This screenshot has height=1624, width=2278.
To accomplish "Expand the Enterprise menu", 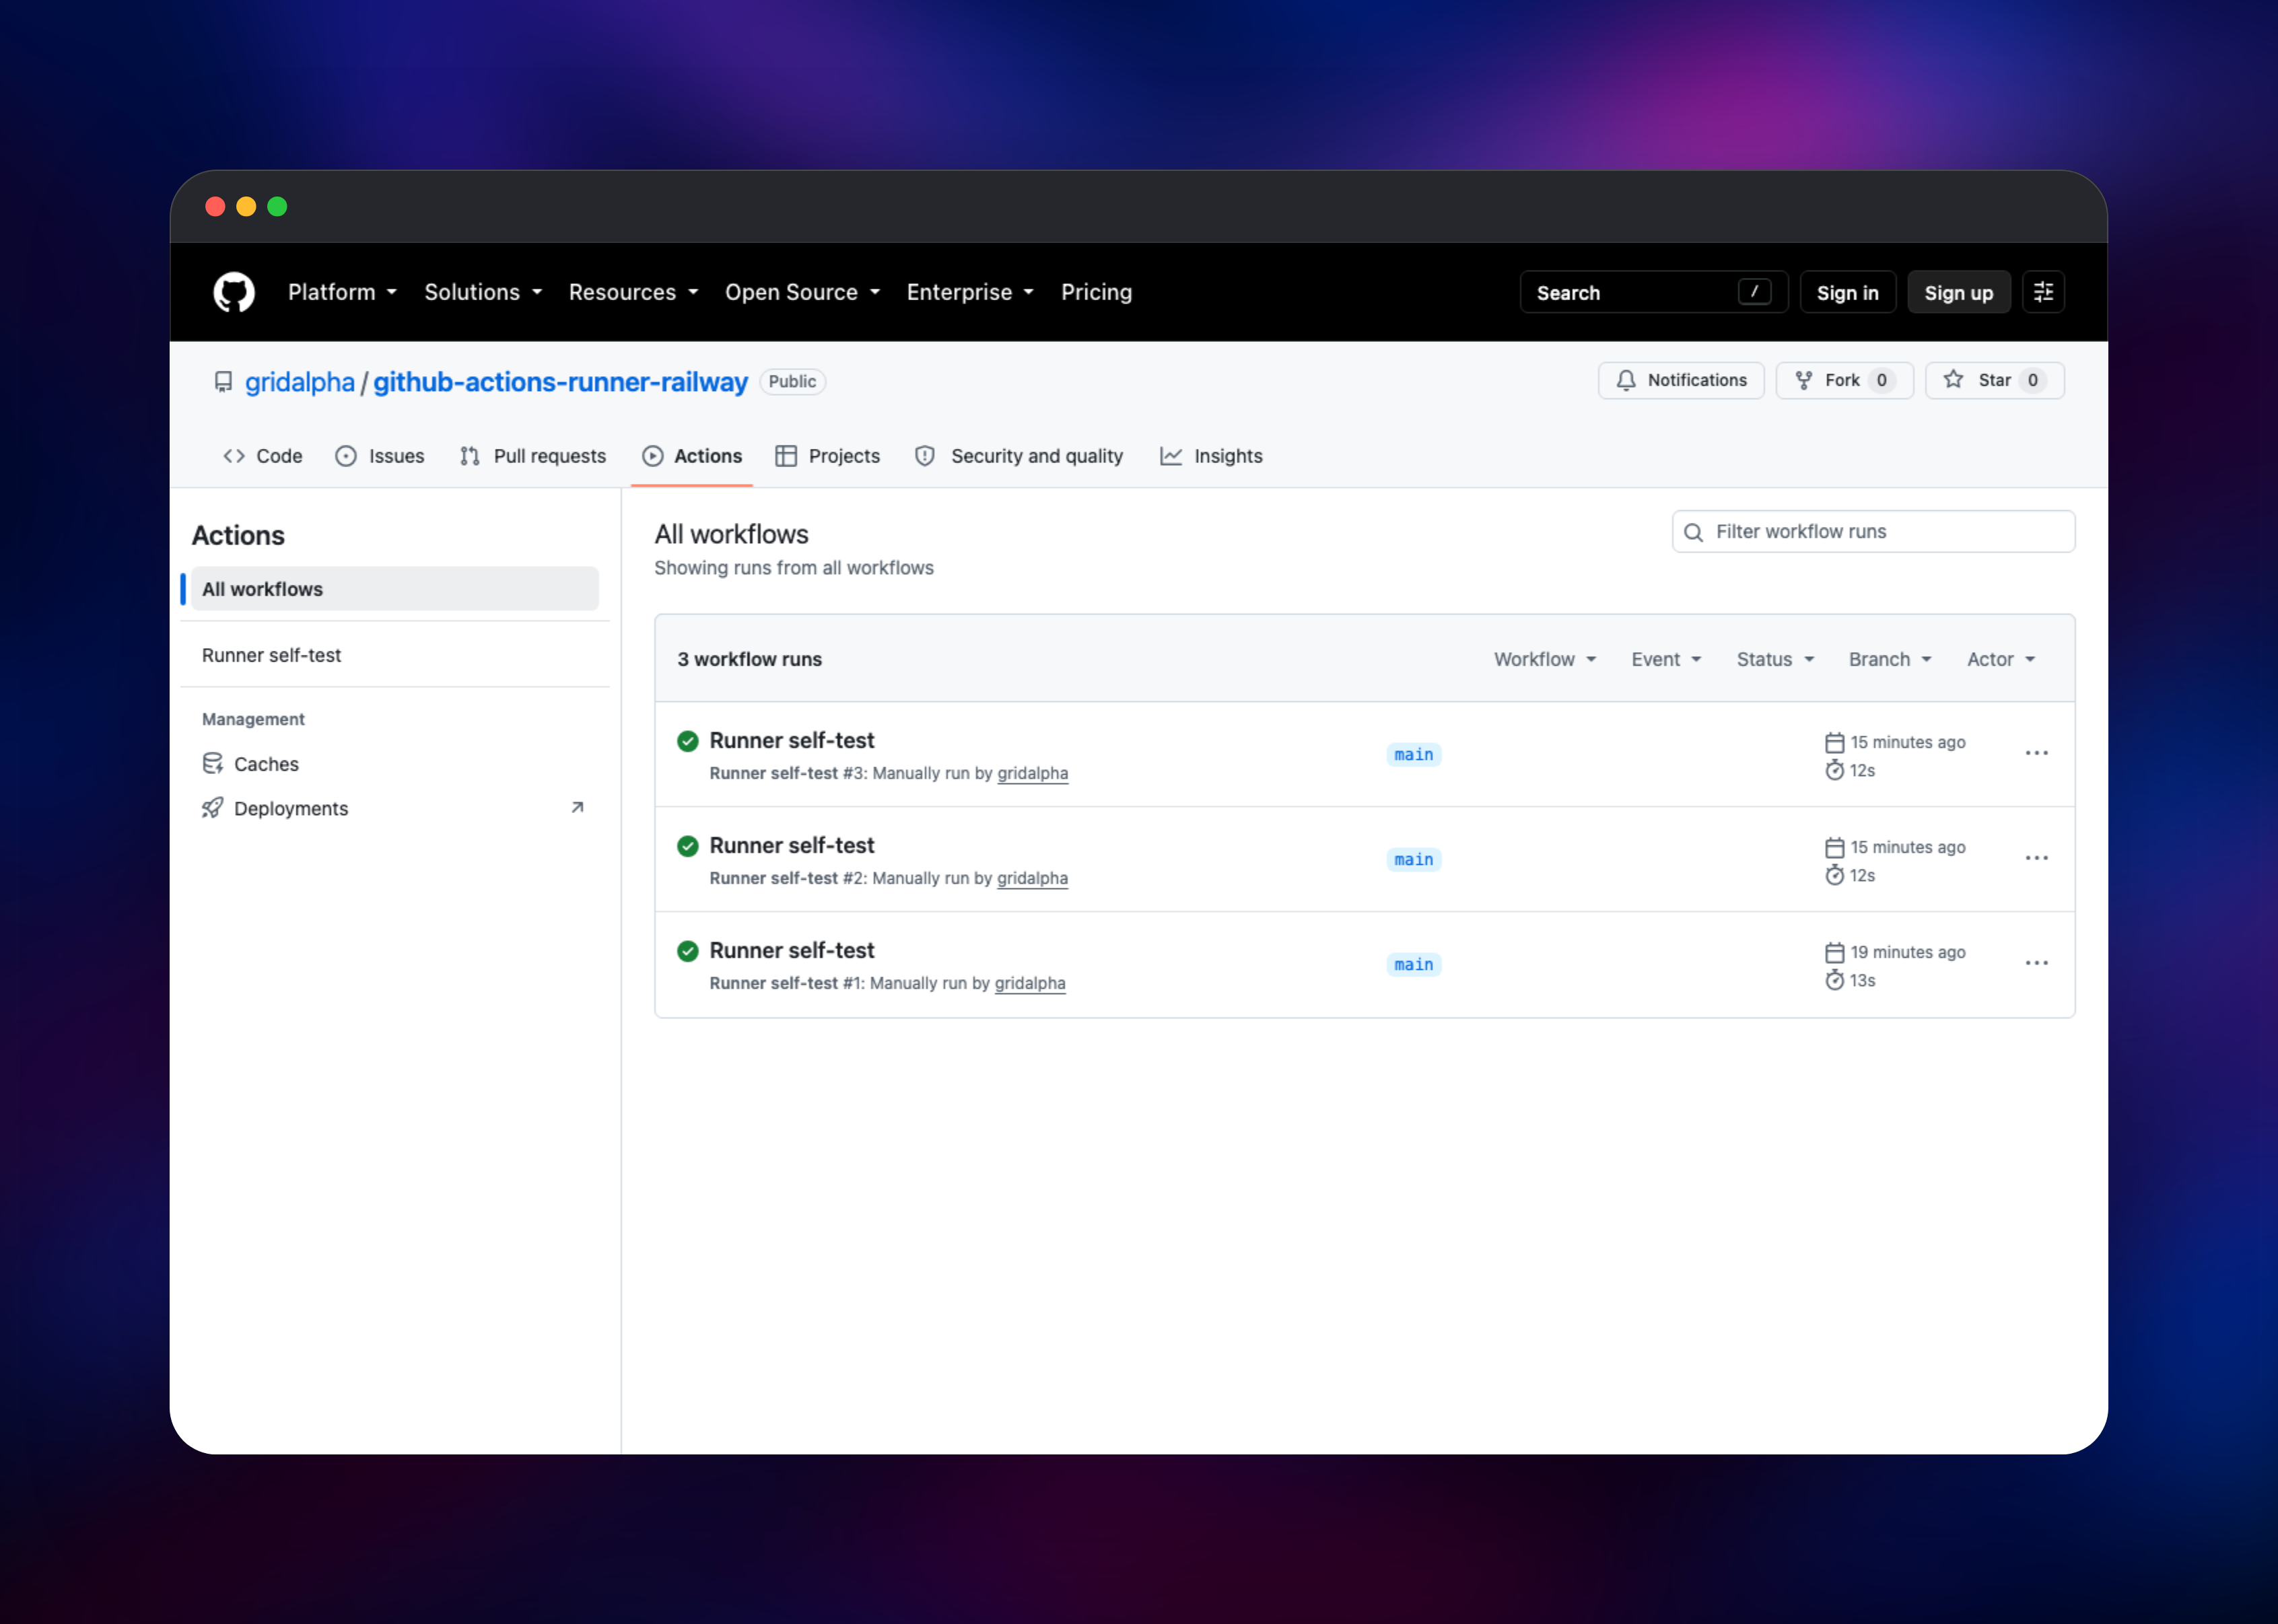I will tap(970, 292).
